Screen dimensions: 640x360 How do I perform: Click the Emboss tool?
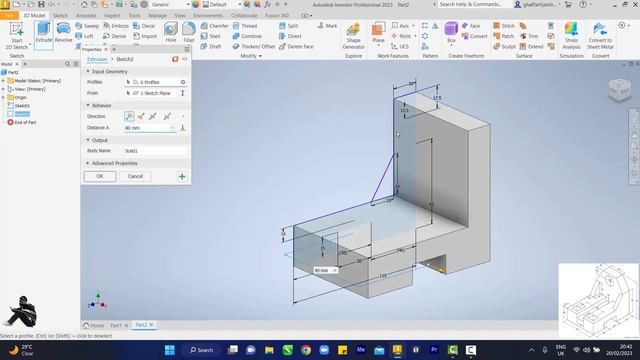116,26
